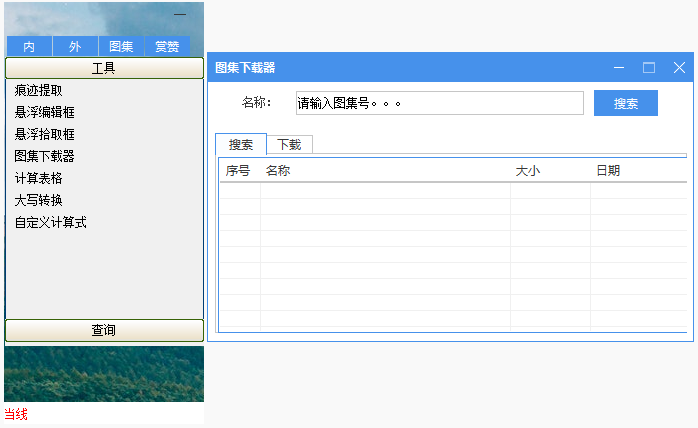The width and height of the screenshot is (698, 428).
Task: Select 痕迹提取 tool
Action: click(38, 90)
